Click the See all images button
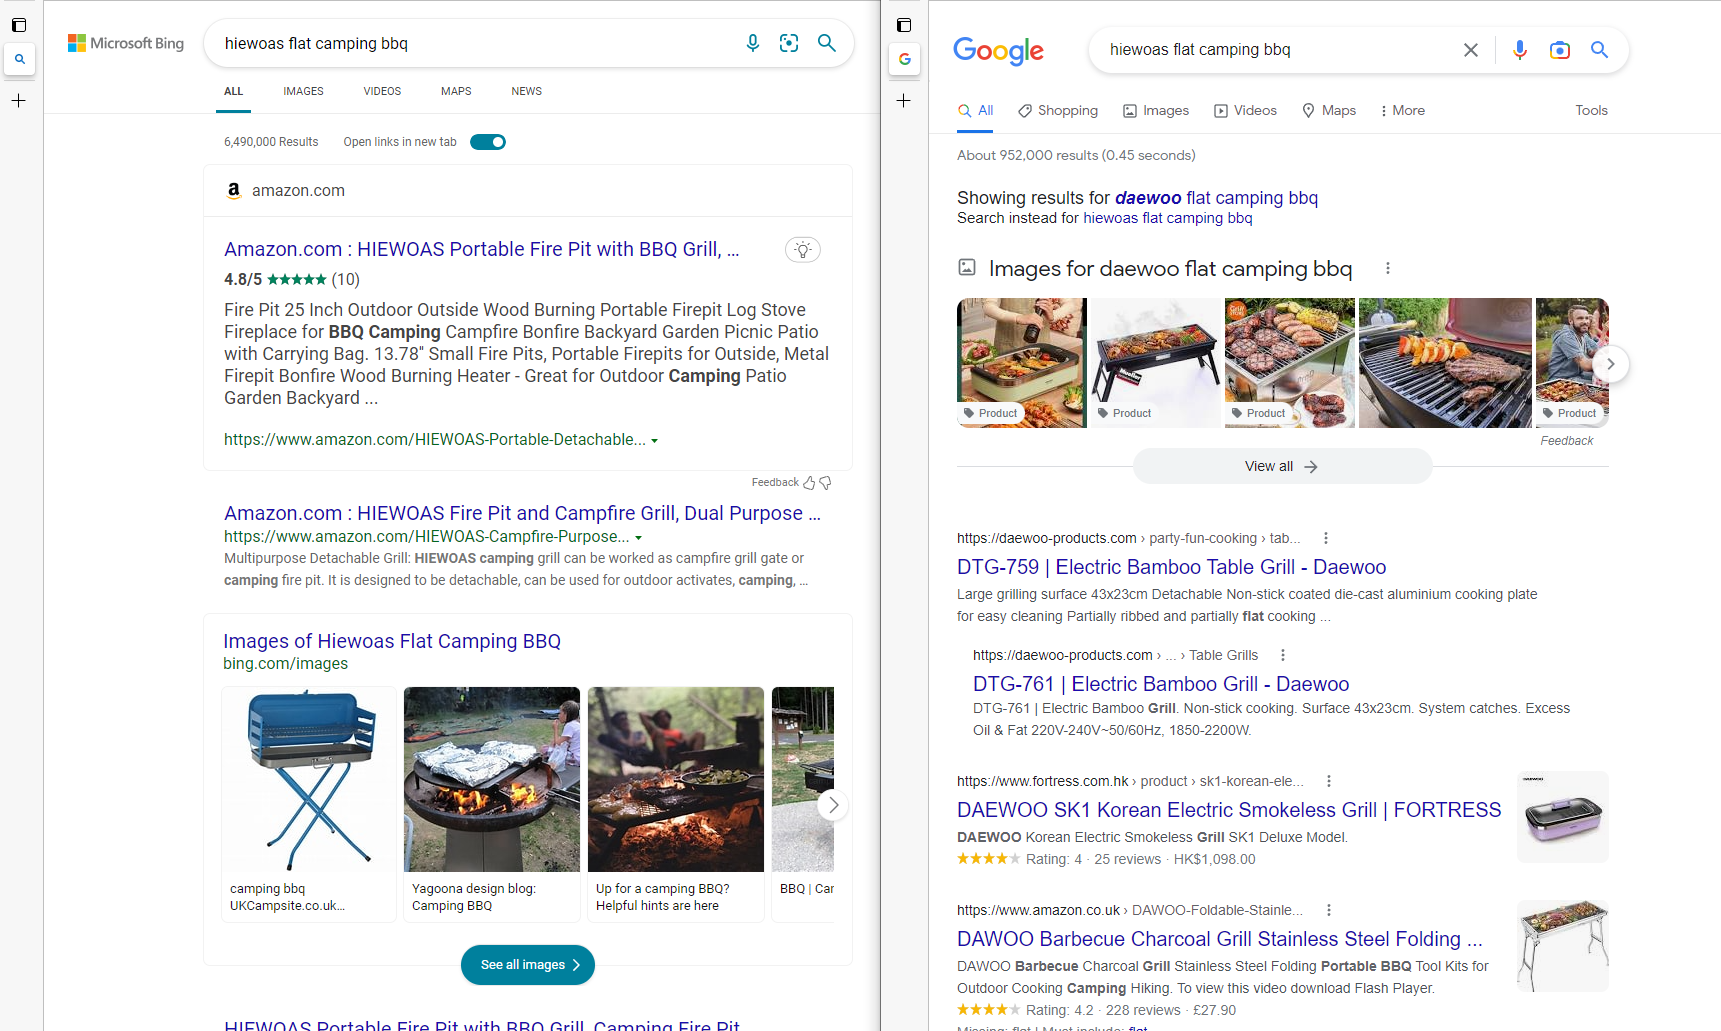The height and width of the screenshot is (1031, 1721). (x=527, y=964)
